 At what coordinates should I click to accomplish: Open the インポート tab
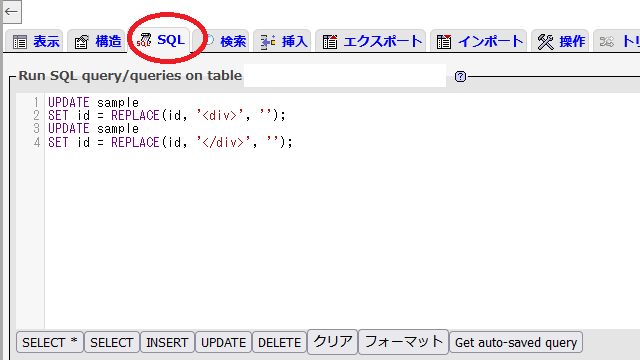tap(479, 41)
